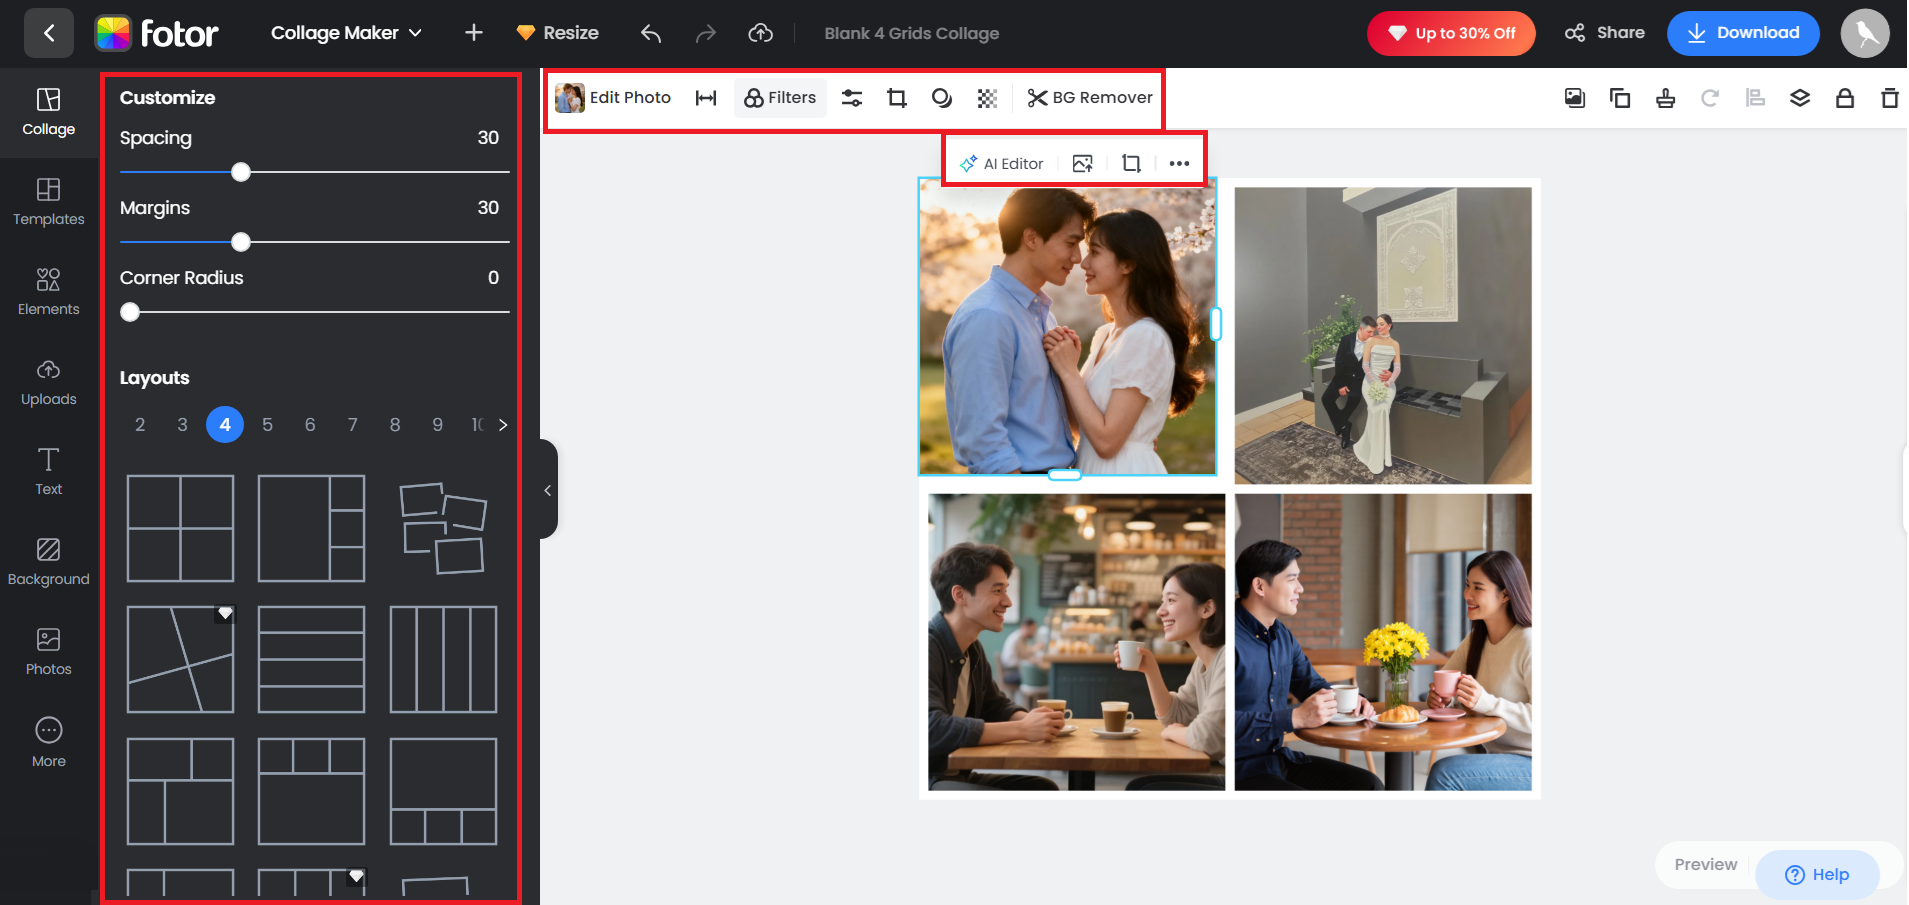Select the Uploads panel in the sidebar
The image size is (1909, 905).
click(x=47, y=382)
